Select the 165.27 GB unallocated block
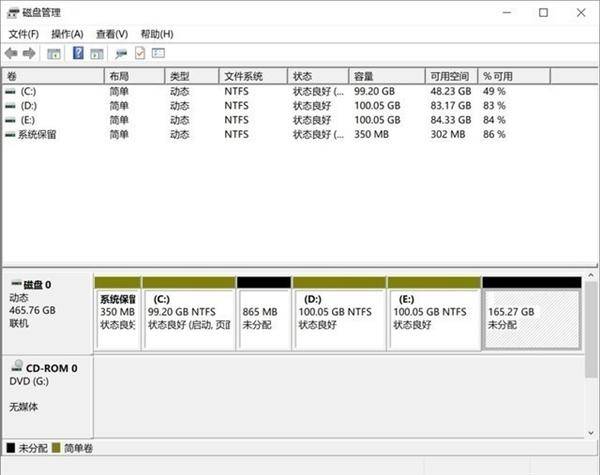The height and width of the screenshot is (475, 600). [x=532, y=314]
